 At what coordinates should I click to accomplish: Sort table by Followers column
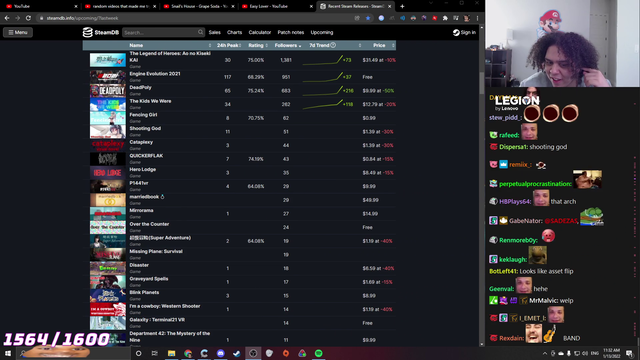tap(287, 45)
